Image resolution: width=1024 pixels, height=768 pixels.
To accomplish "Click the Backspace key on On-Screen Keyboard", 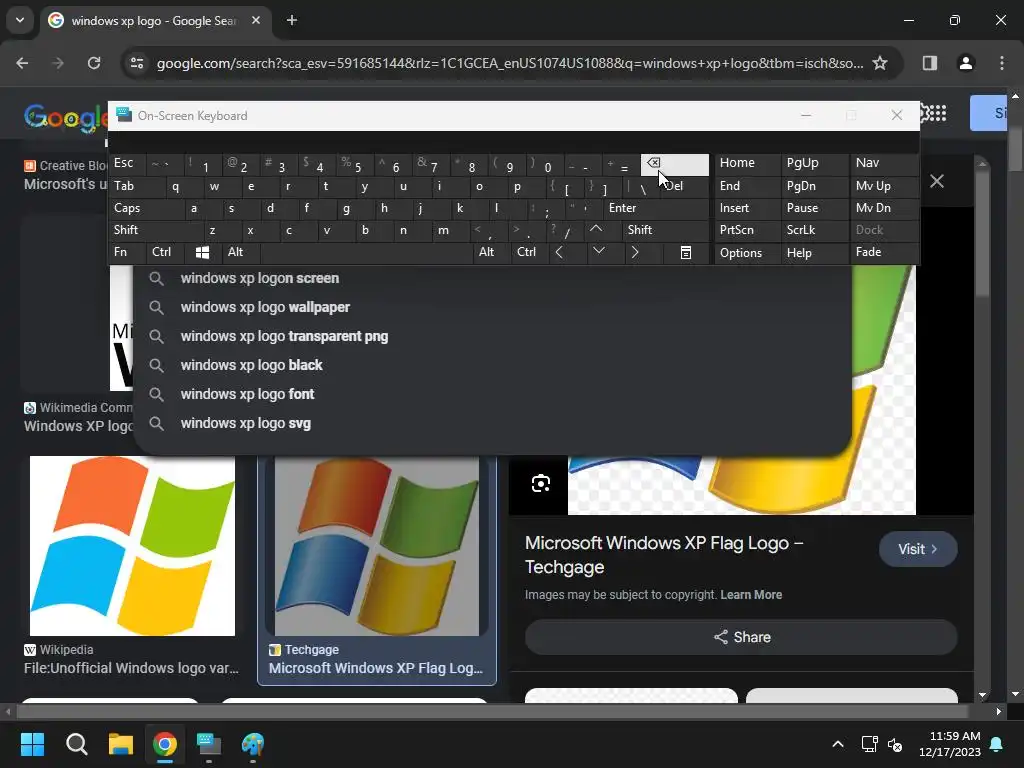I will [x=674, y=165].
